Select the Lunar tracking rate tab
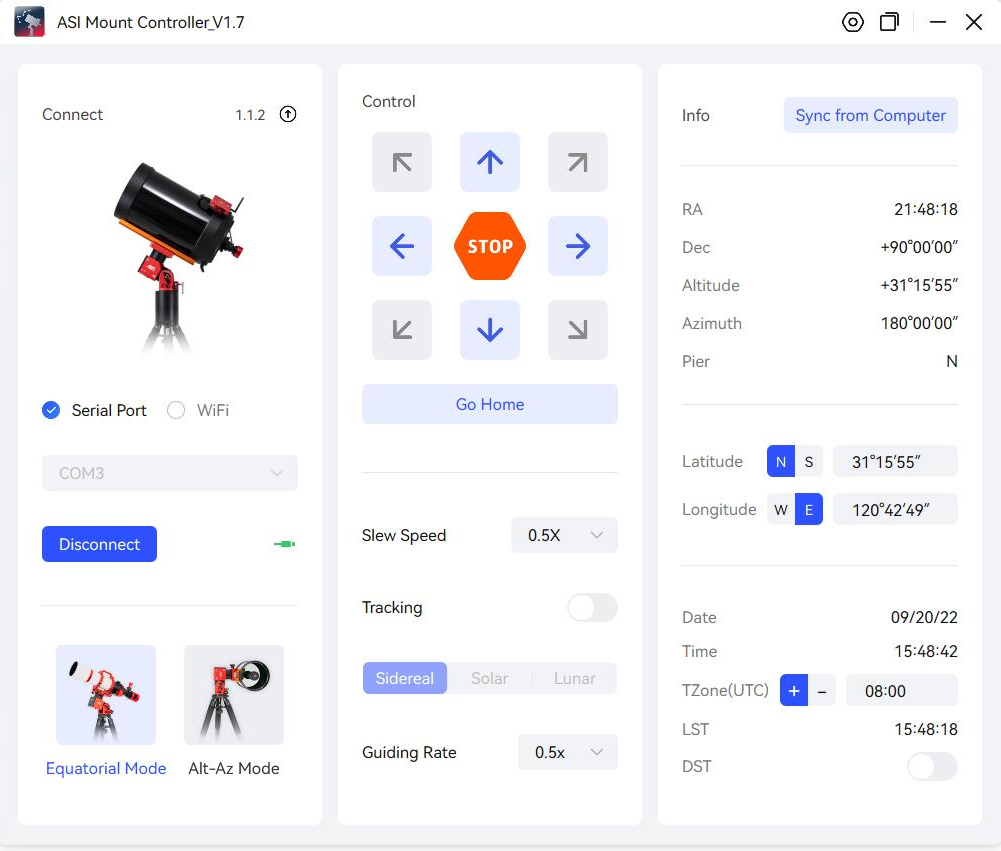Image resolution: width=1001 pixels, height=851 pixels. [575, 678]
